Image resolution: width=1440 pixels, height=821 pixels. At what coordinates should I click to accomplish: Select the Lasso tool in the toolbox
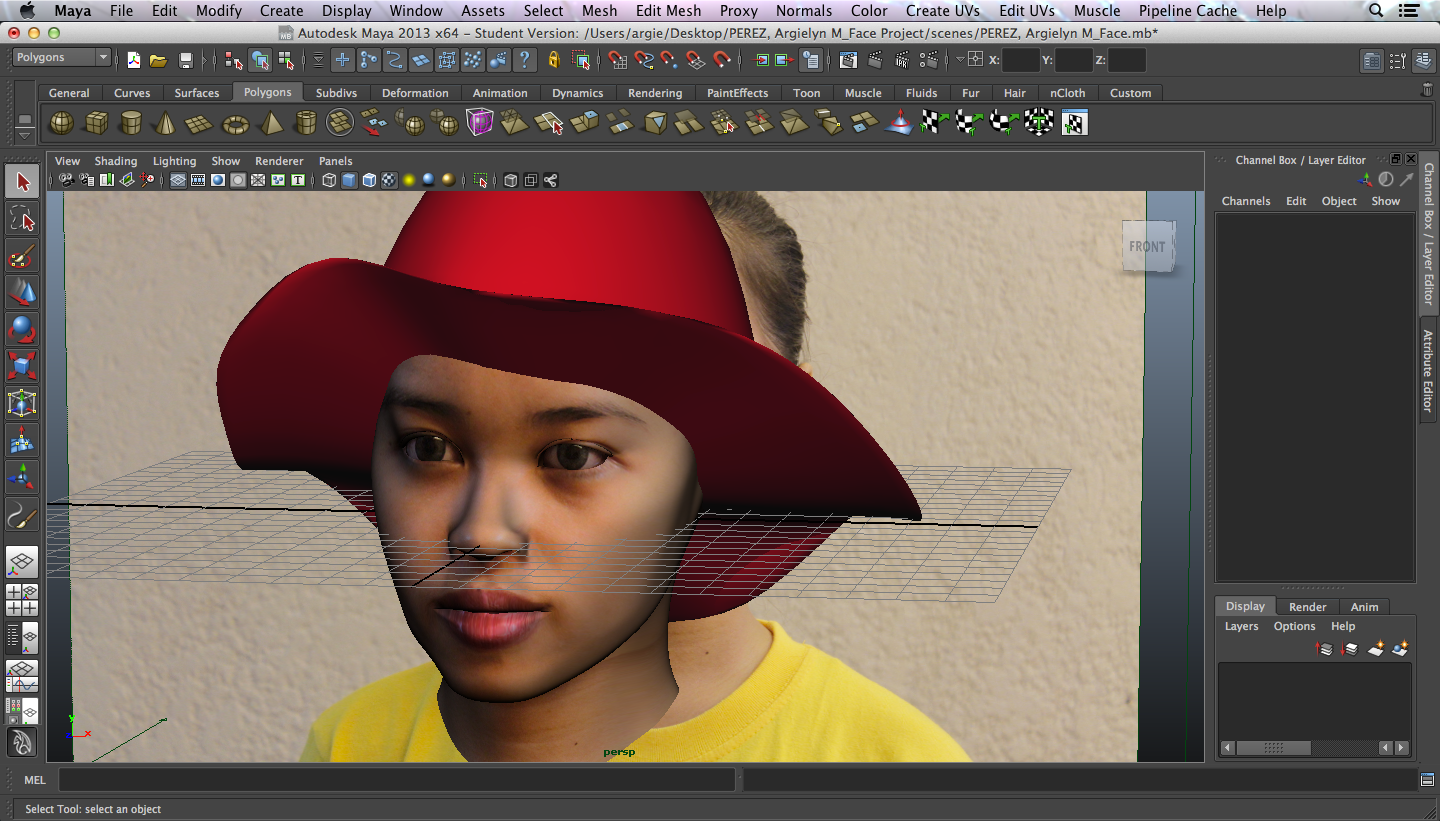[22, 219]
